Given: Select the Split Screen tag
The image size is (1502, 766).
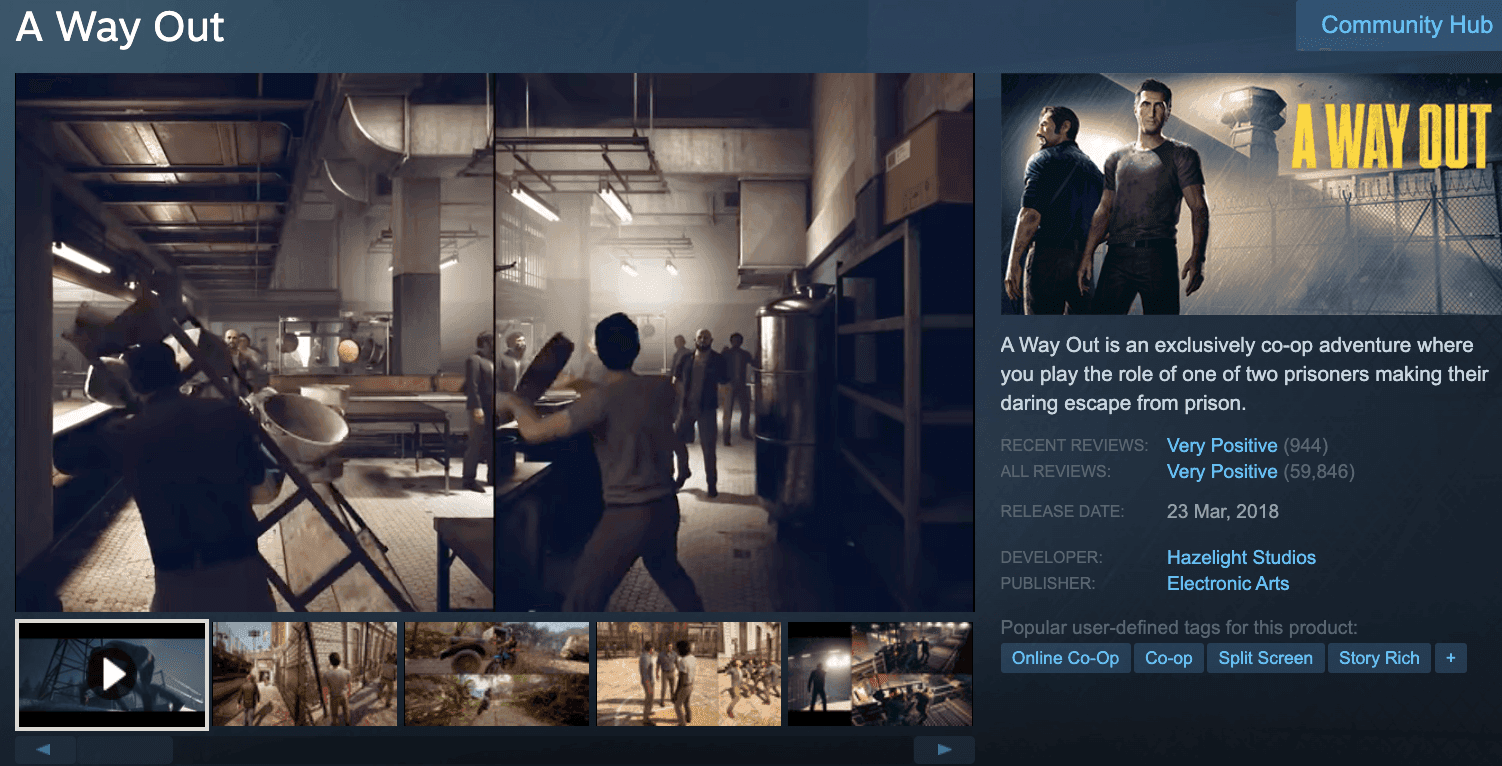Looking at the screenshot, I should click(x=1265, y=658).
